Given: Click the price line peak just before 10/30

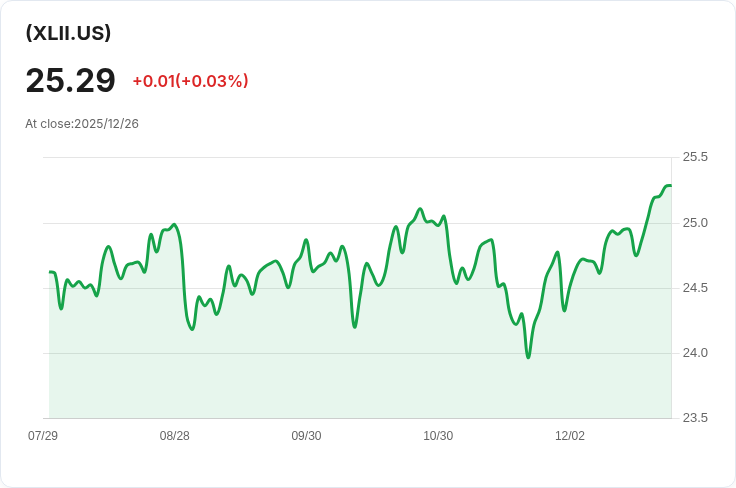Looking at the screenshot, I should point(420,209).
